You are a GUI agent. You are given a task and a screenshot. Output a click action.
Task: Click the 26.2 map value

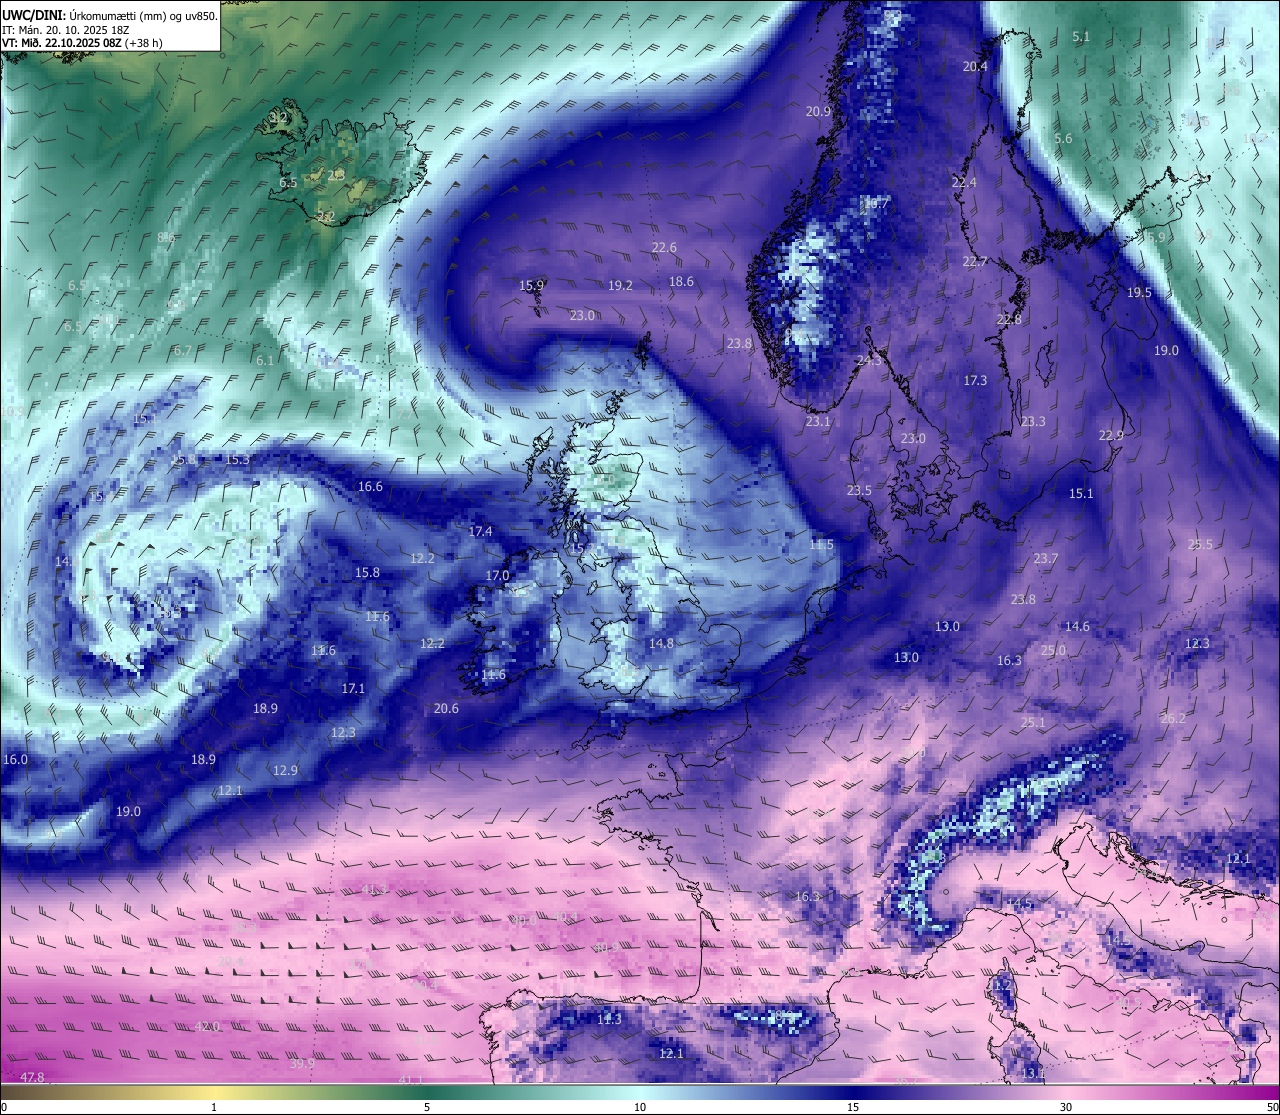(1173, 719)
